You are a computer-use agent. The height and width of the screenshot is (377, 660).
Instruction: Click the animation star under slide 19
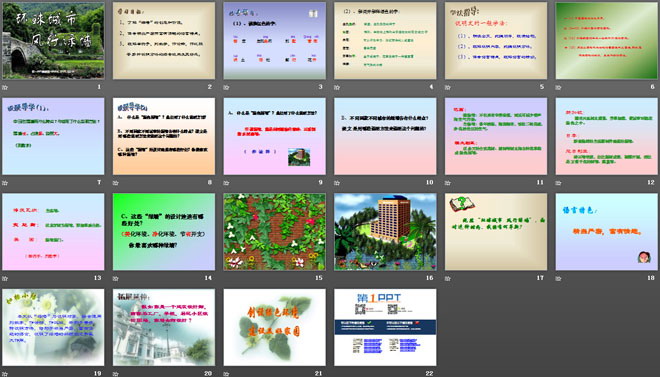(5, 374)
